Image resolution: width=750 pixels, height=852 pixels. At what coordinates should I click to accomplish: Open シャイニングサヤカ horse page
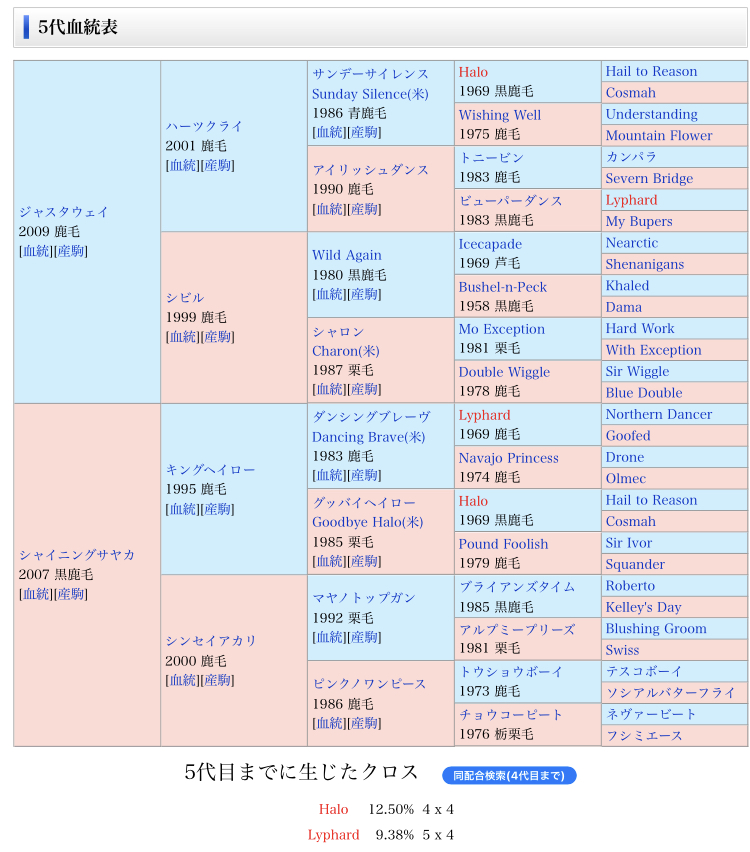[76, 555]
